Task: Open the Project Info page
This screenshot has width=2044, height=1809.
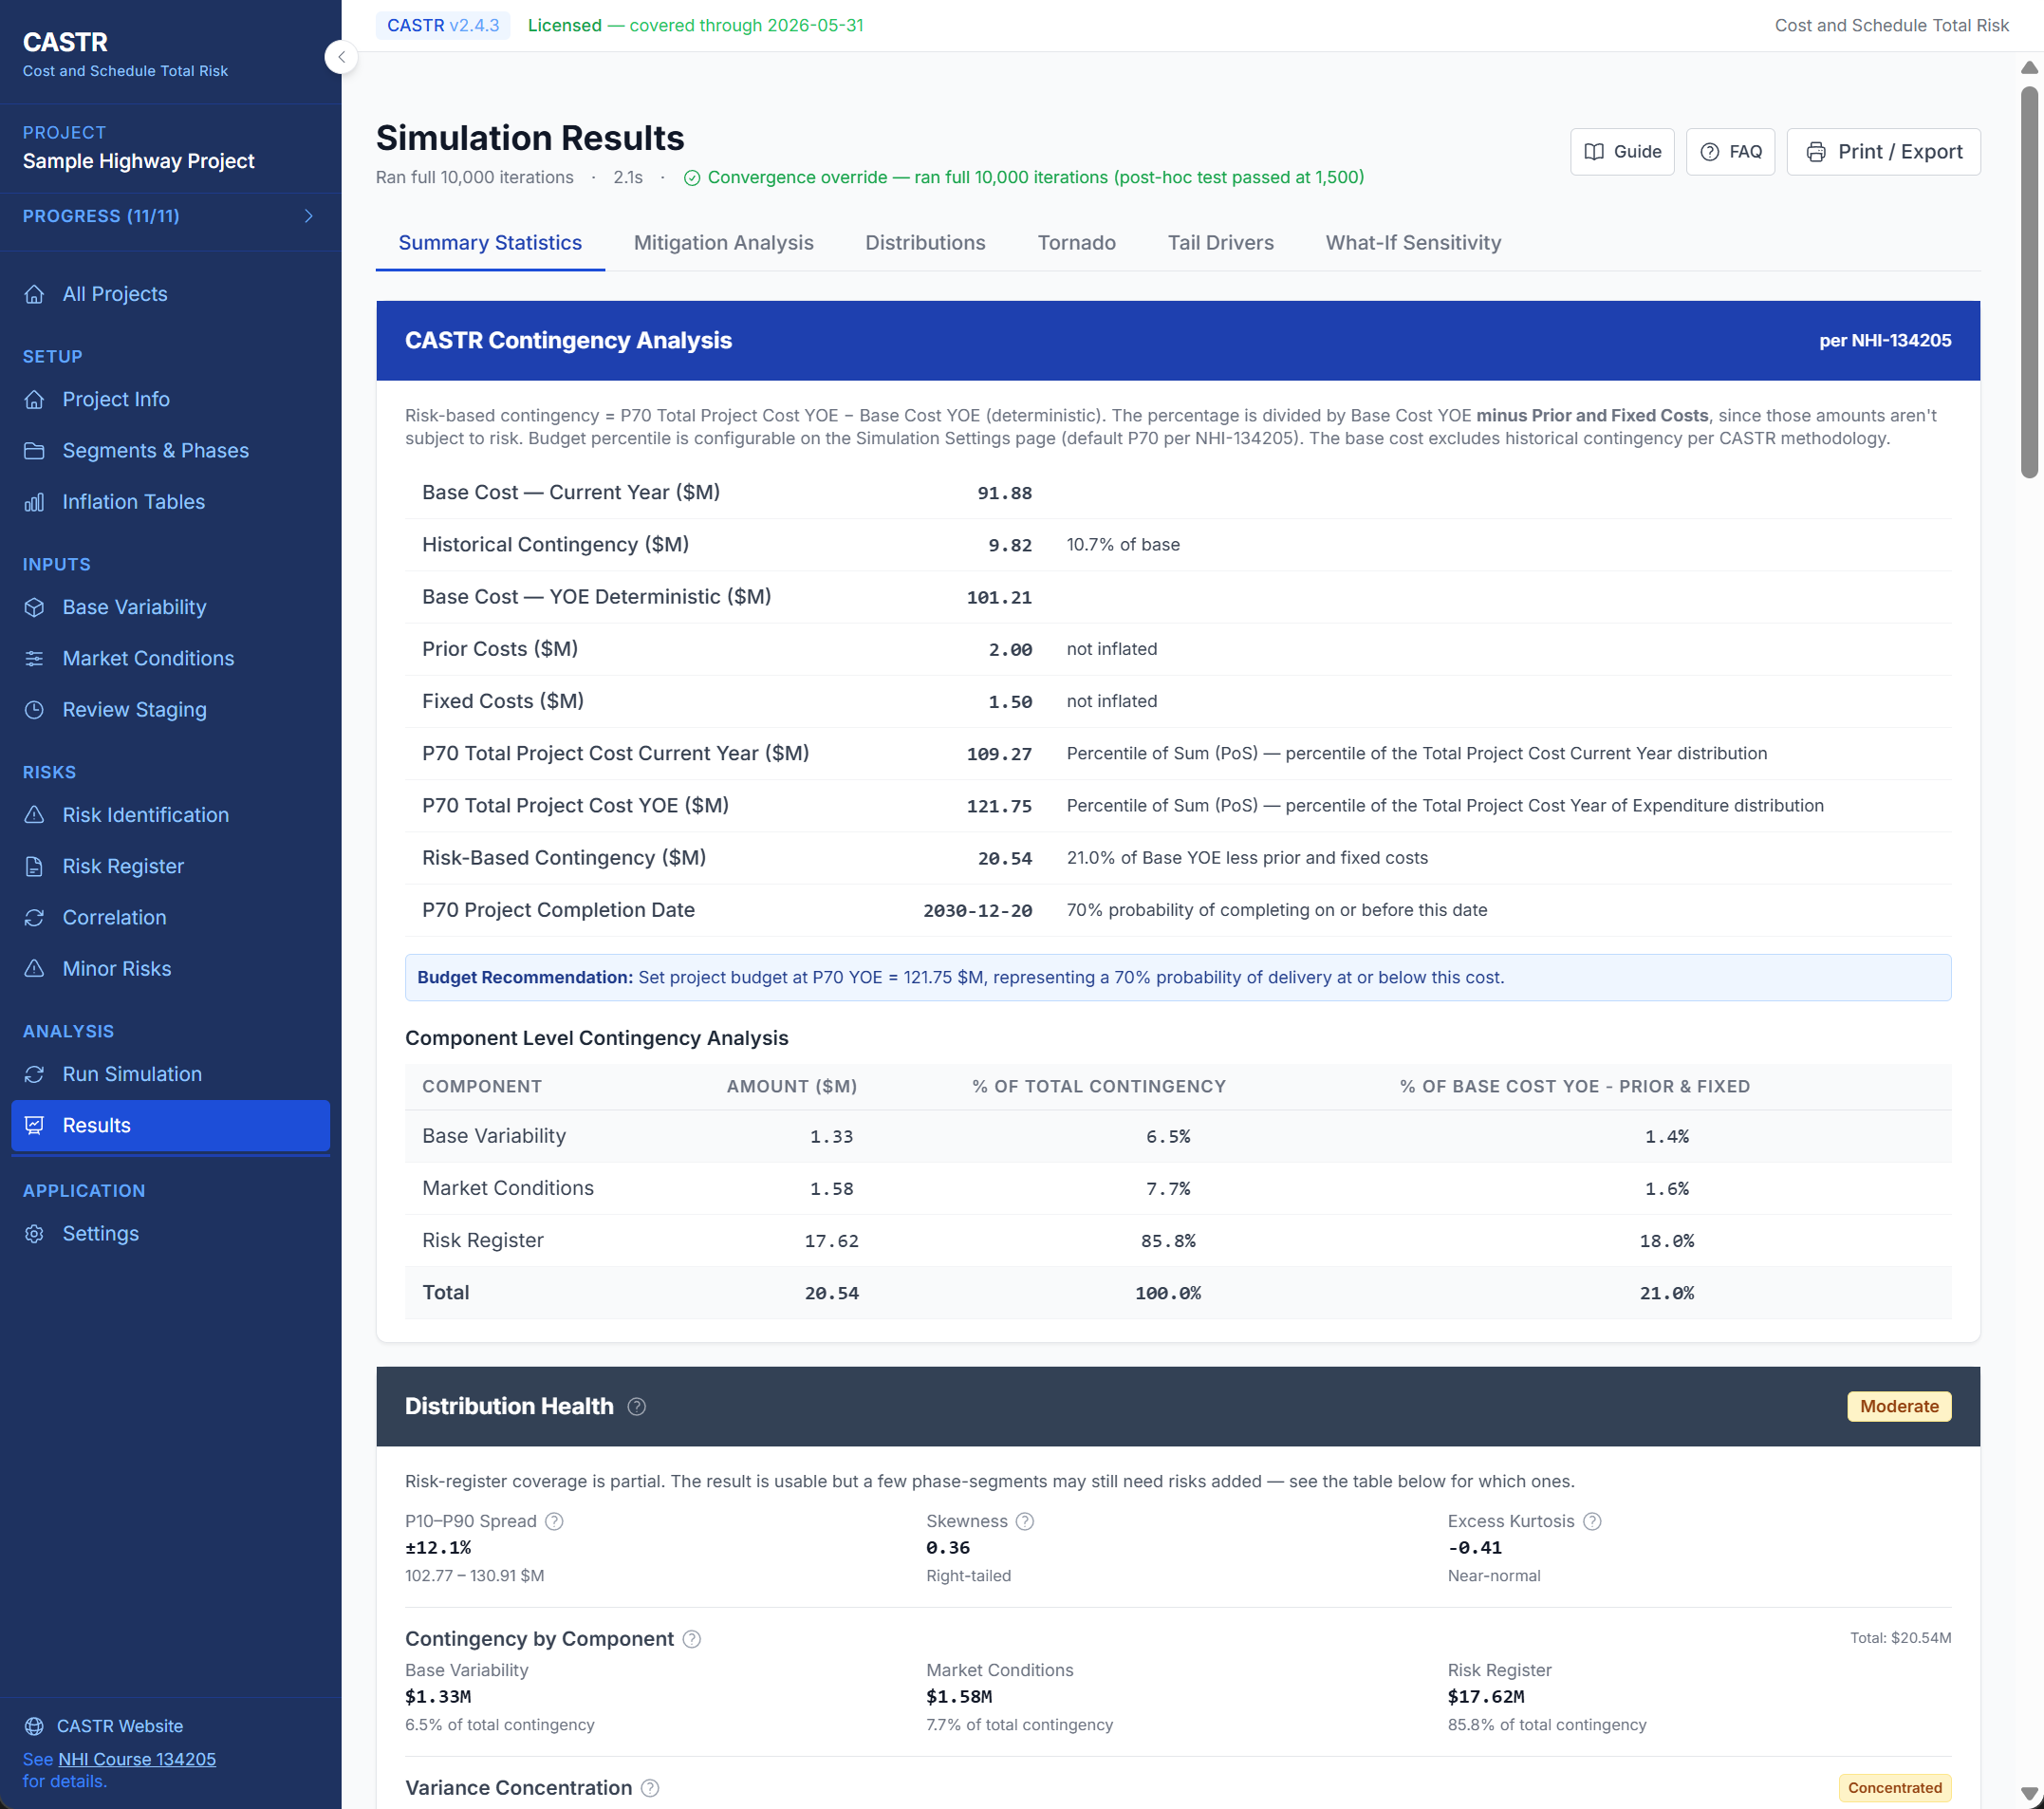Action: pyautogui.click(x=116, y=399)
